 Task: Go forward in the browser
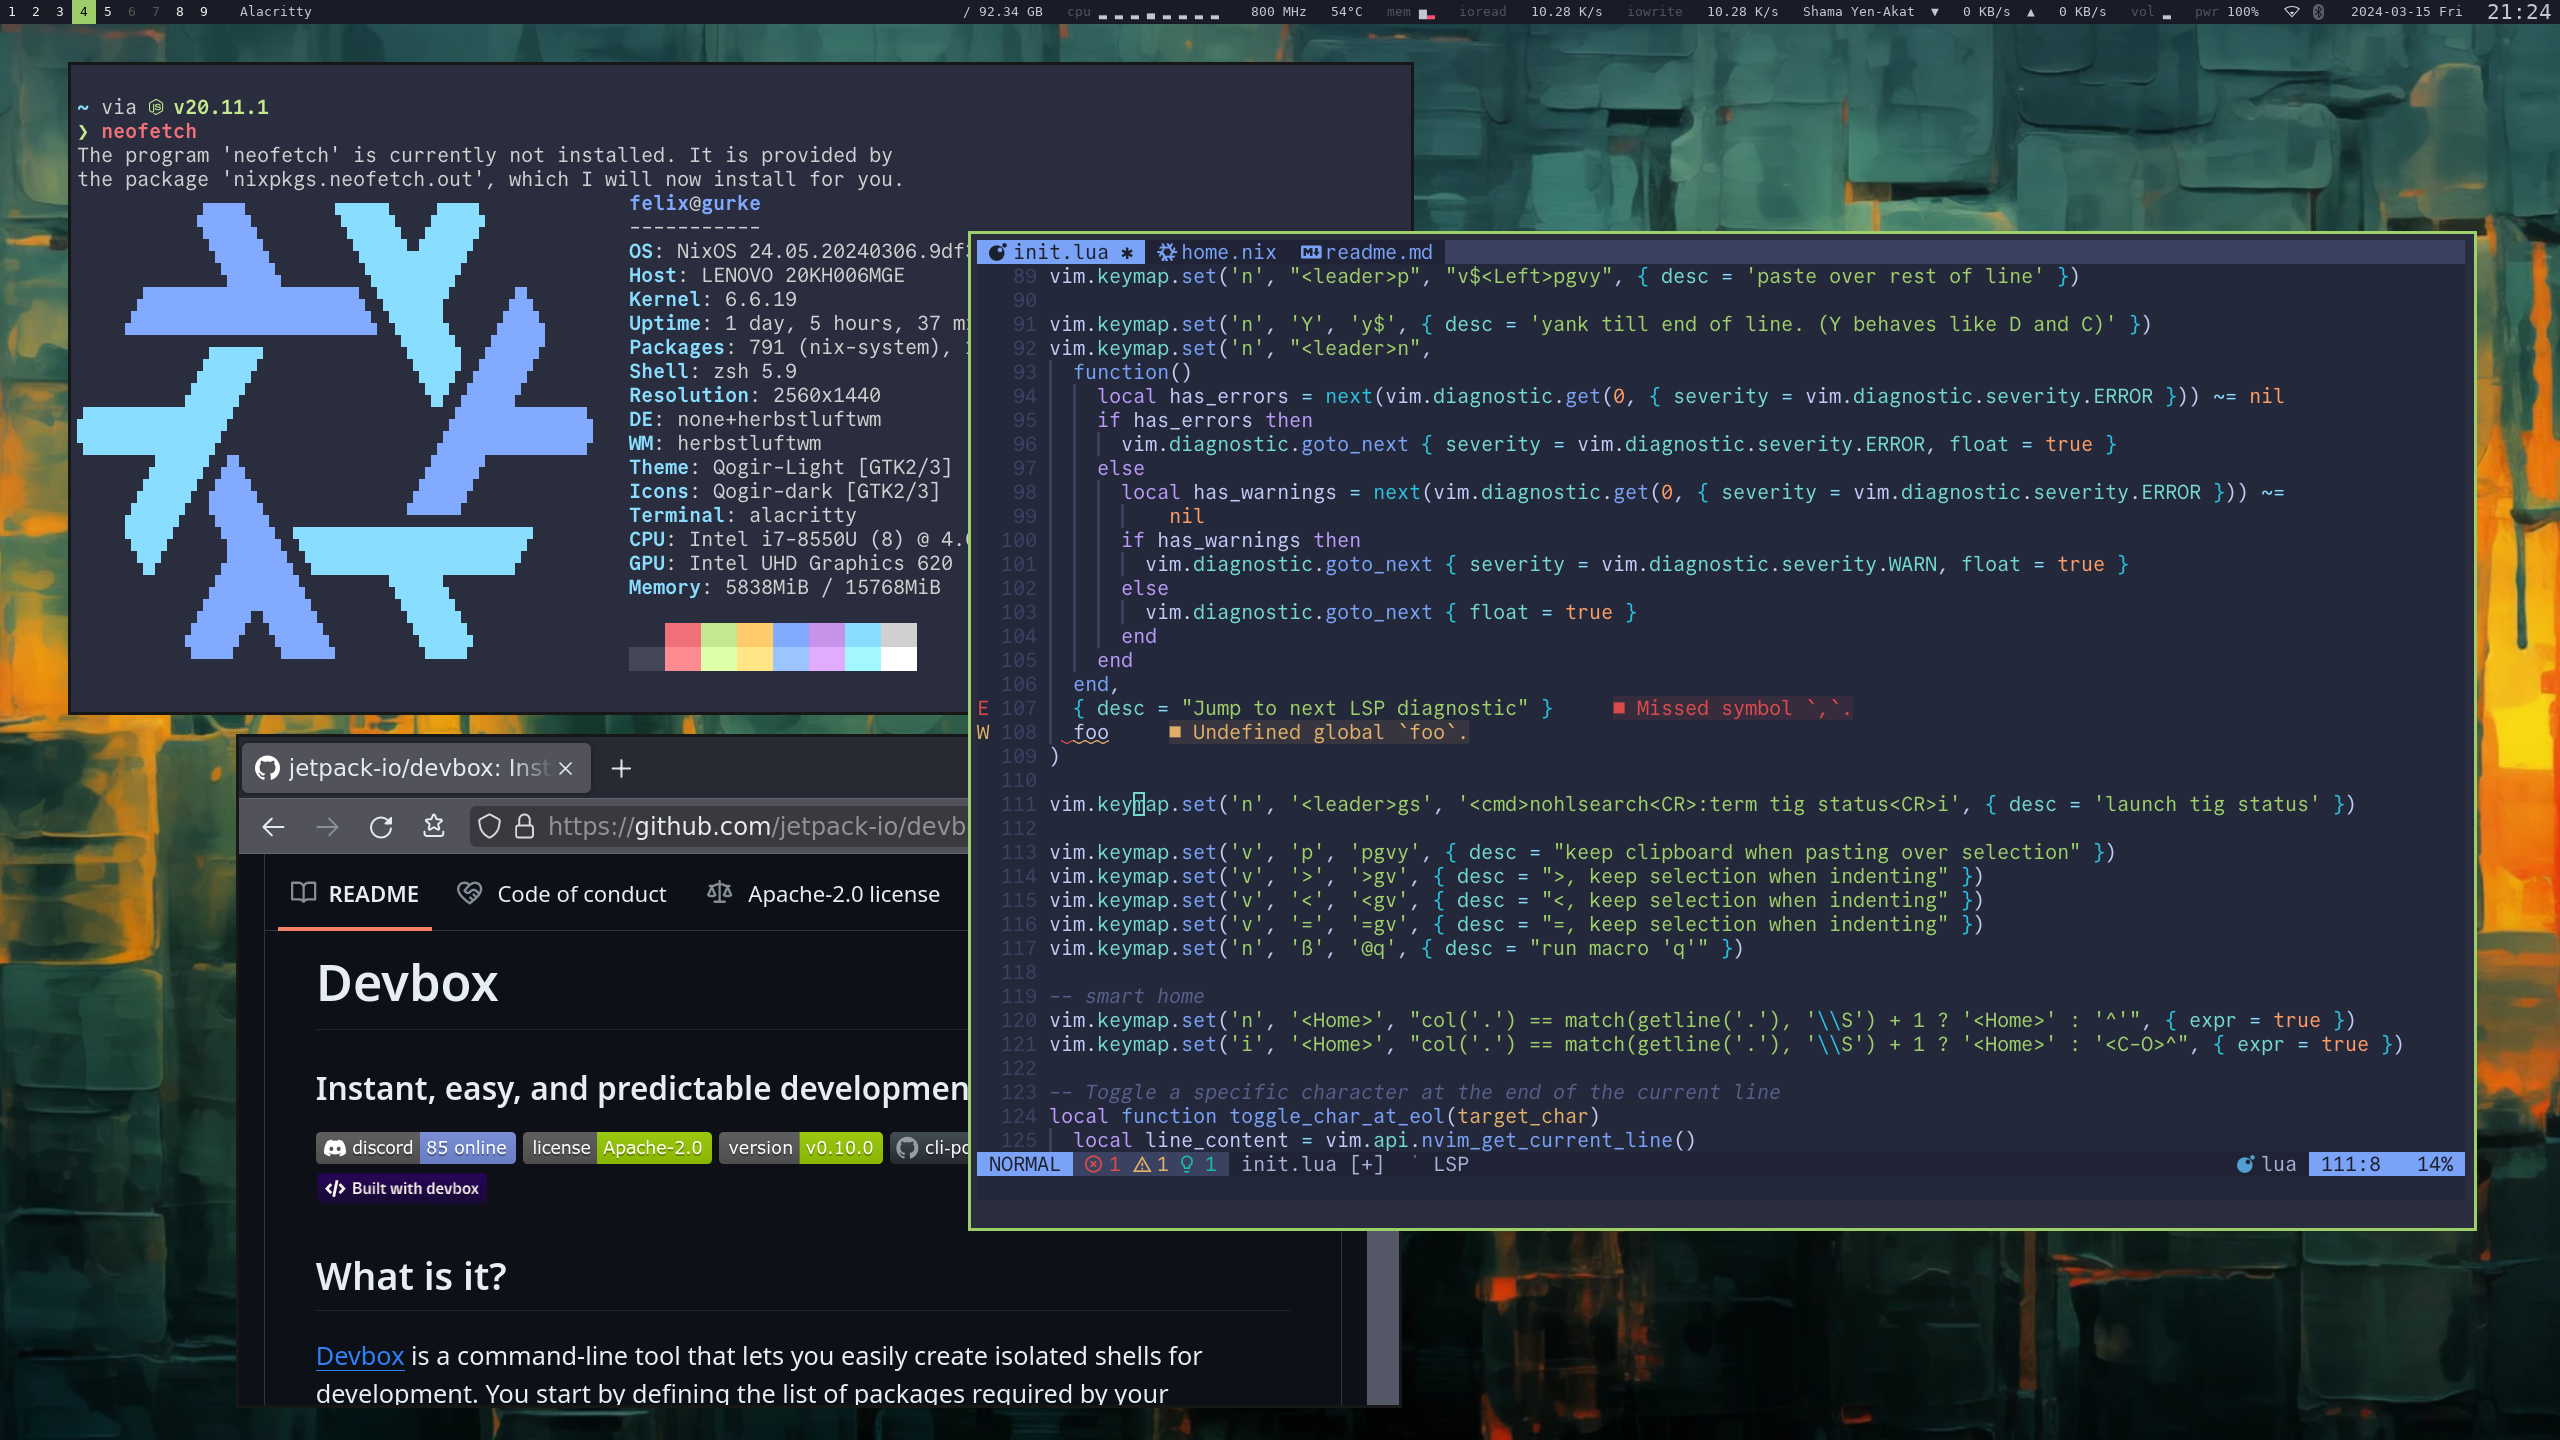pyautogui.click(x=327, y=827)
